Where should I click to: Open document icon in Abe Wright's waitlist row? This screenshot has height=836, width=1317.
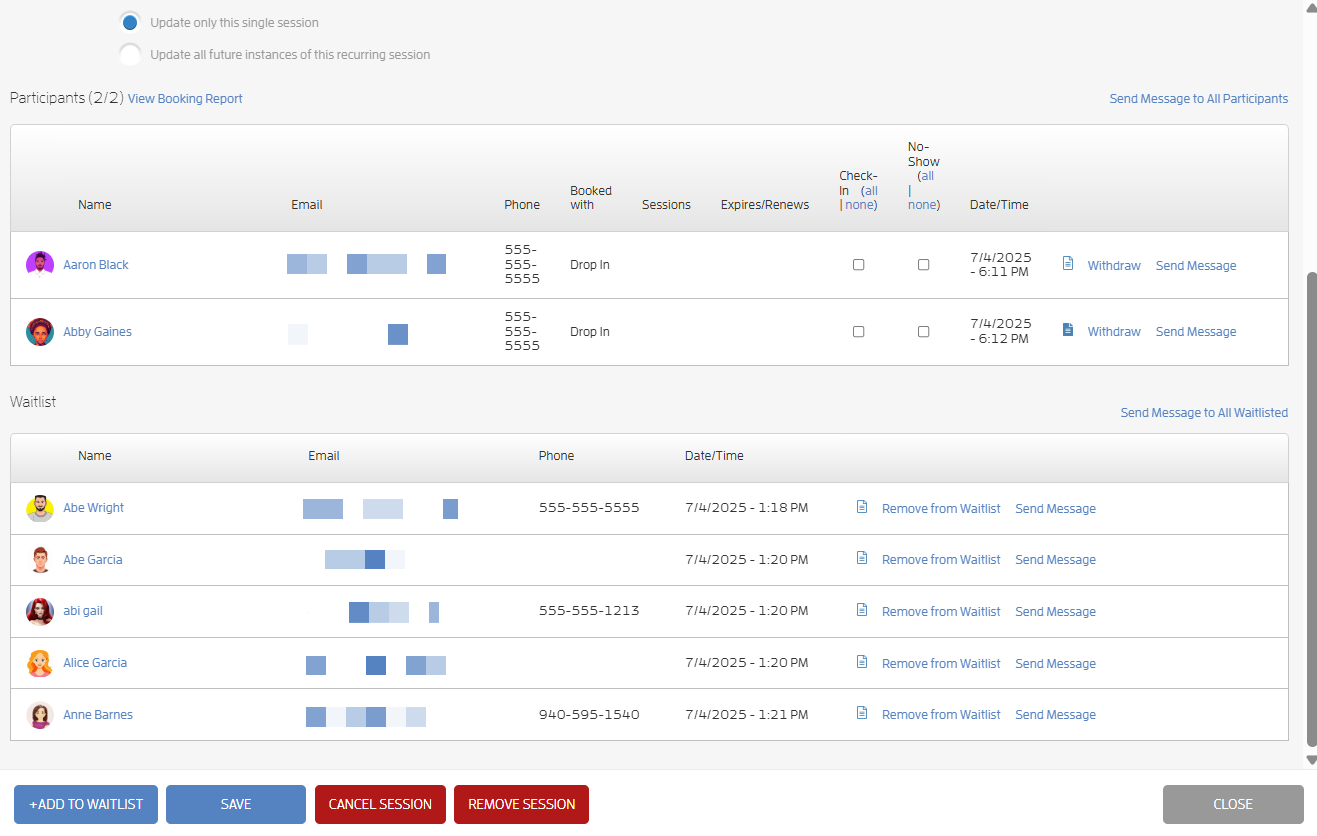862,507
